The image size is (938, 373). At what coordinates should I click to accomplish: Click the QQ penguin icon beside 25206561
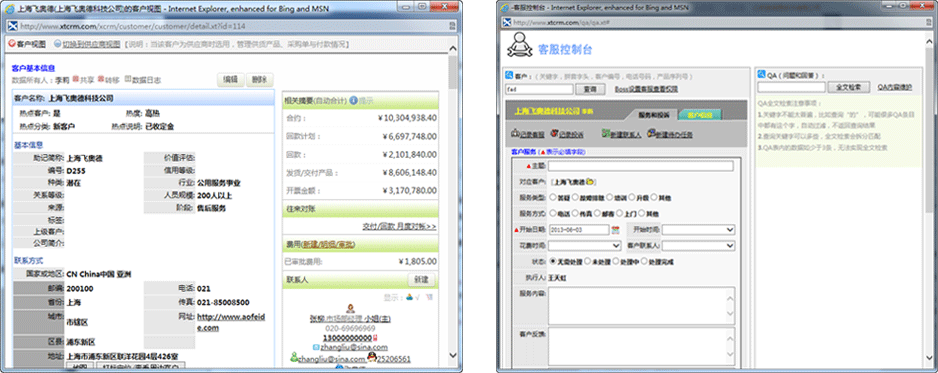point(372,358)
